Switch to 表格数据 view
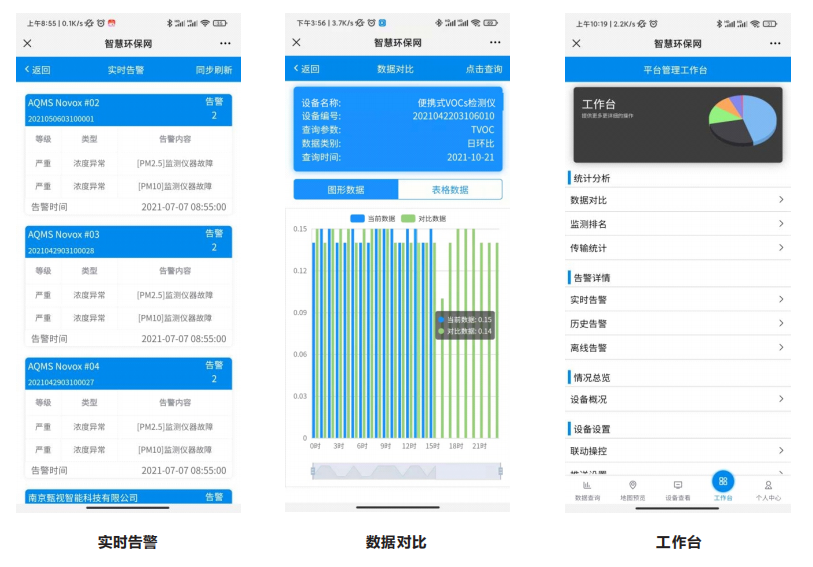Image resolution: width=813 pixels, height=567 pixels. [450, 190]
